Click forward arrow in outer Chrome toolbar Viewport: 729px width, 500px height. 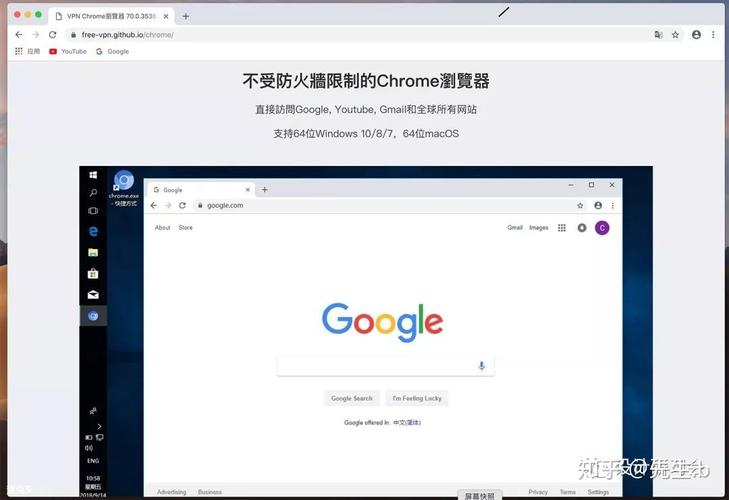35,34
